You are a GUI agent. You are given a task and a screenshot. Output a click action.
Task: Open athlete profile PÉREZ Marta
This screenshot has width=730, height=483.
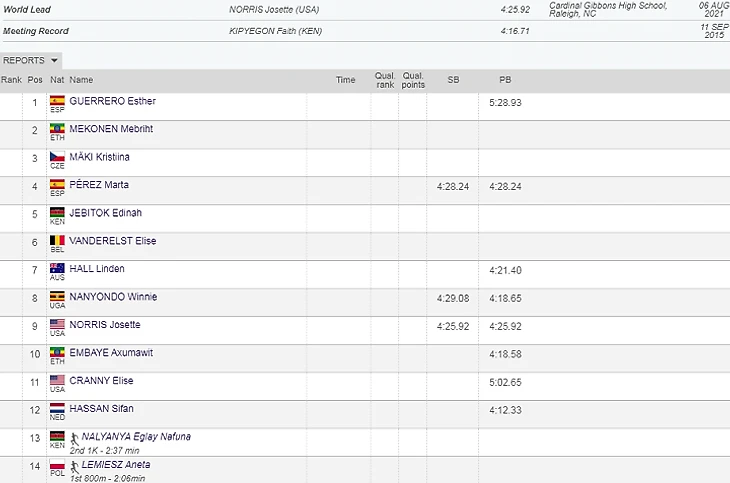coord(98,185)
